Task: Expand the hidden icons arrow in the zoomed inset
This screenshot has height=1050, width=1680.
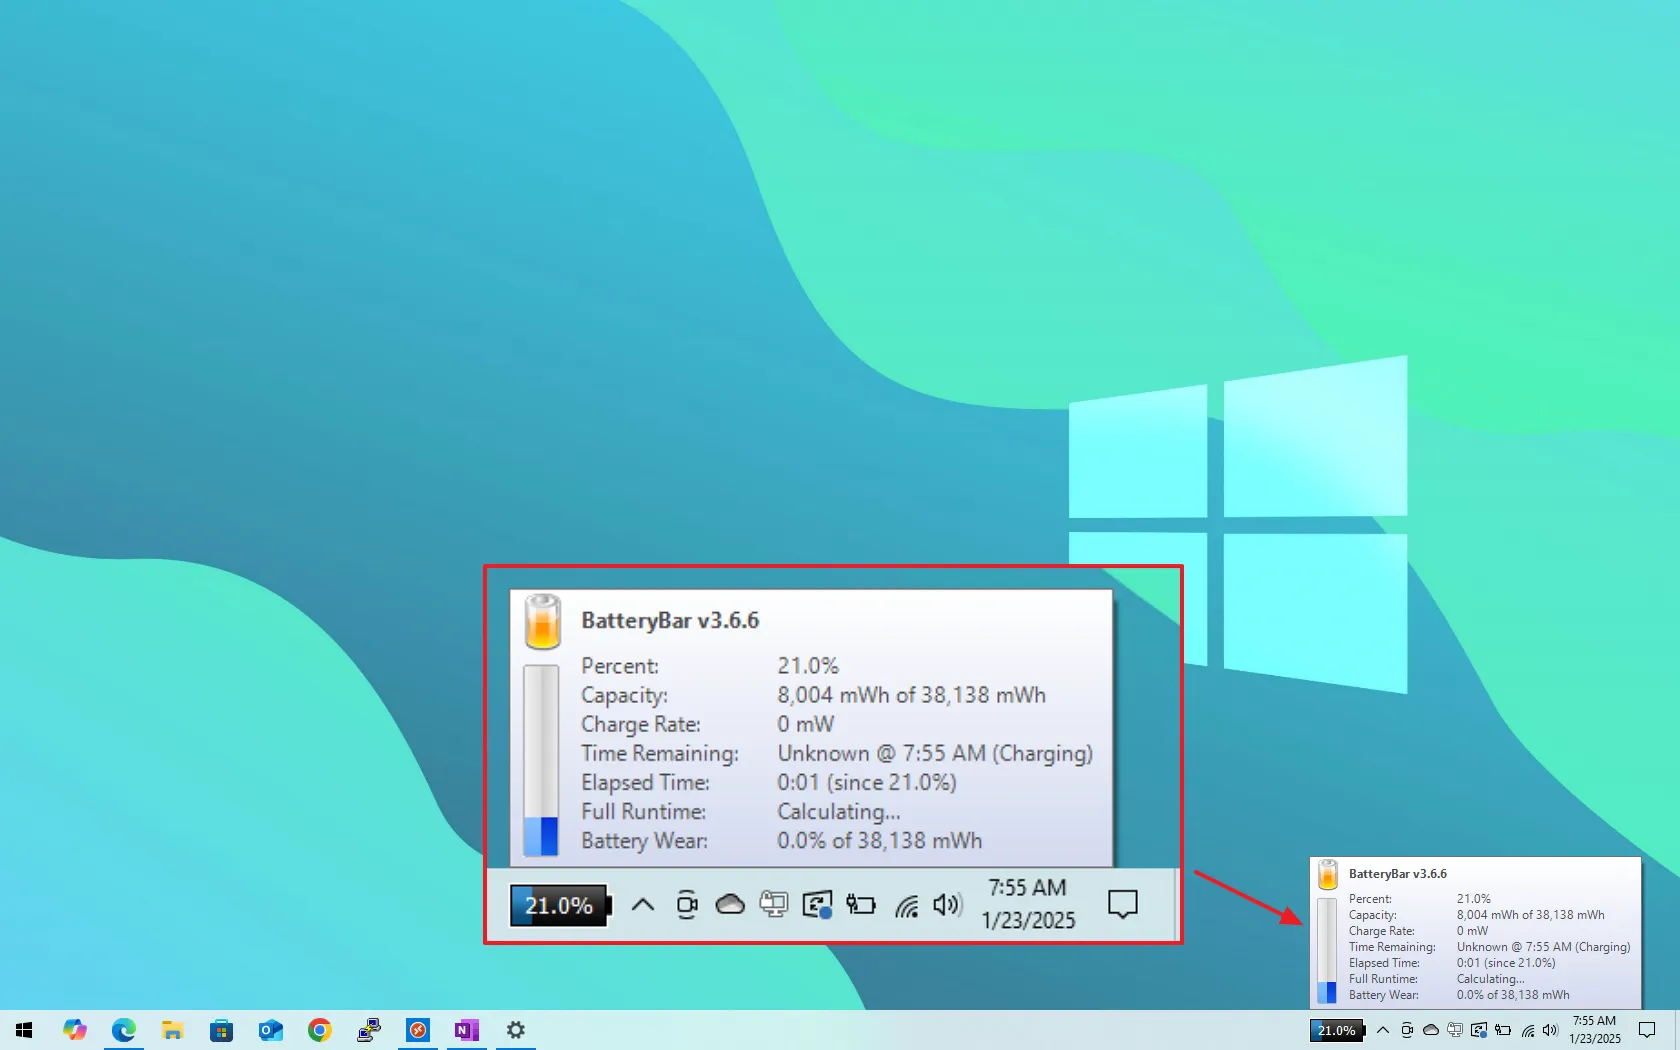Action: click(1383, 1030)
